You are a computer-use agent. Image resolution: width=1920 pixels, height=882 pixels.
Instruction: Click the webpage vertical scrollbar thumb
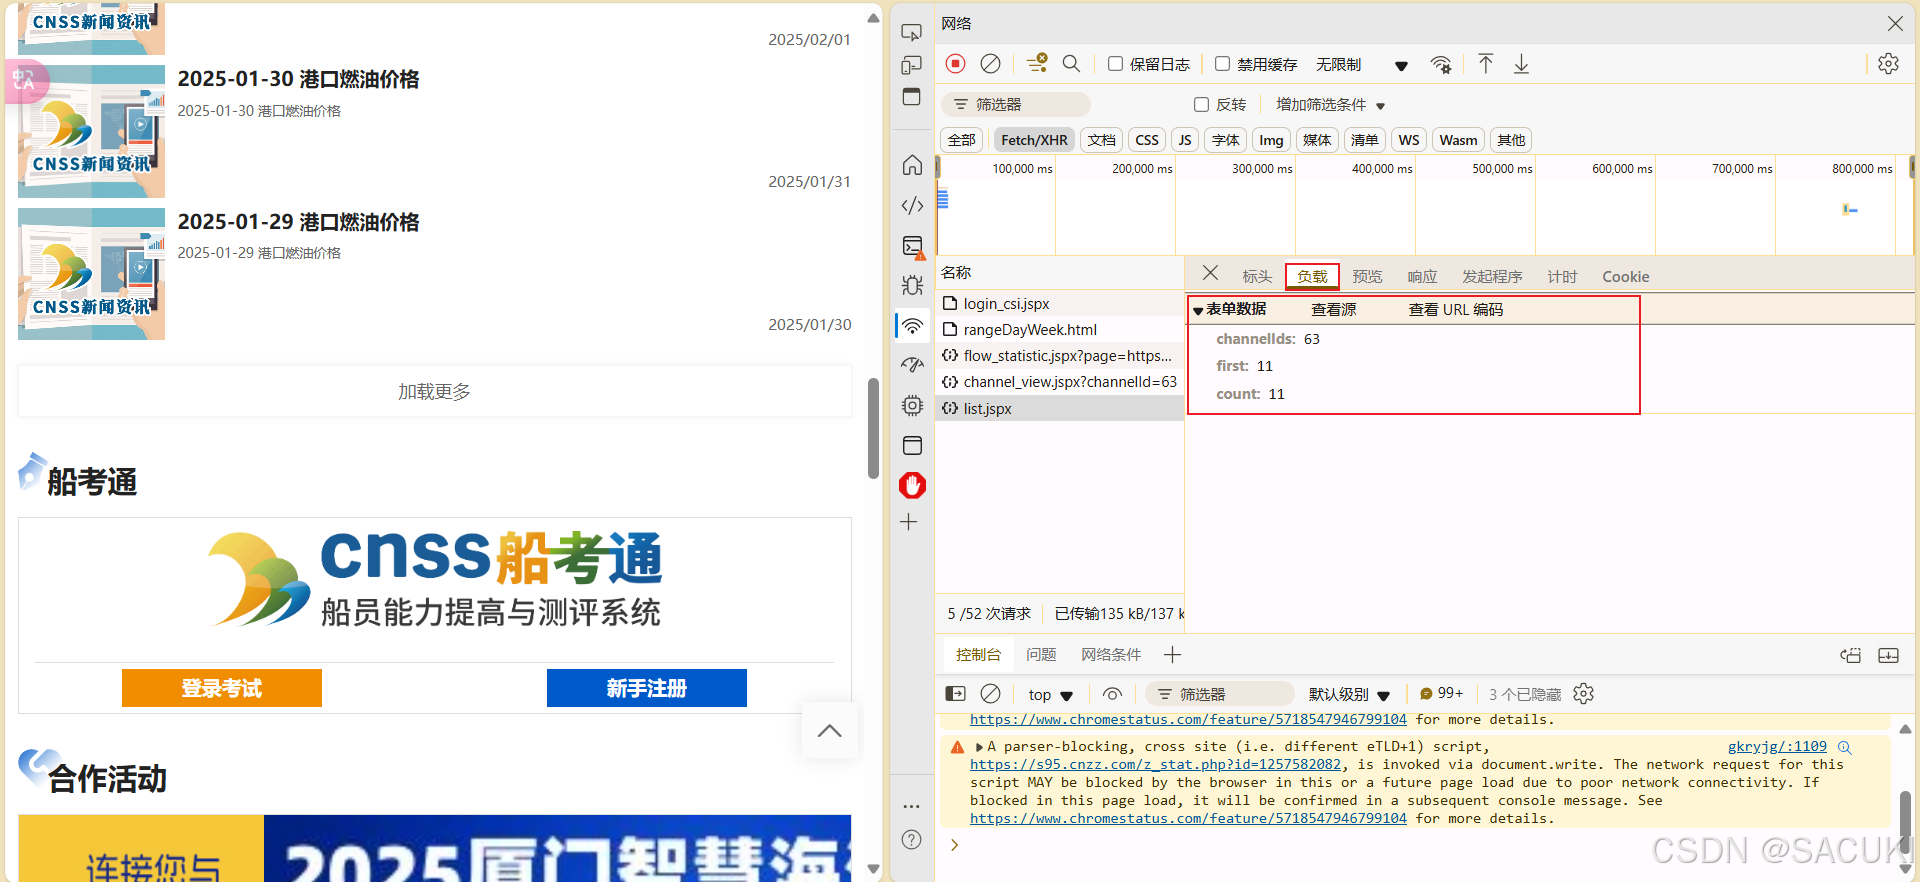coord(873,428)
